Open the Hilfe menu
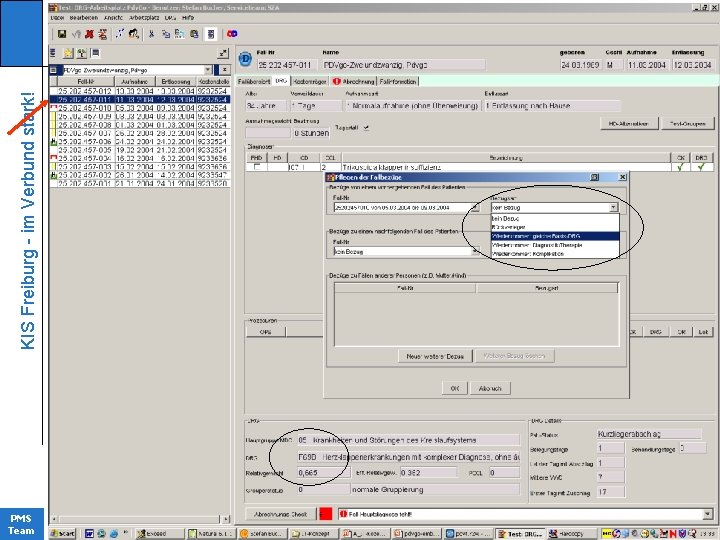Viewport: 720px width, 540px height. 188,17
